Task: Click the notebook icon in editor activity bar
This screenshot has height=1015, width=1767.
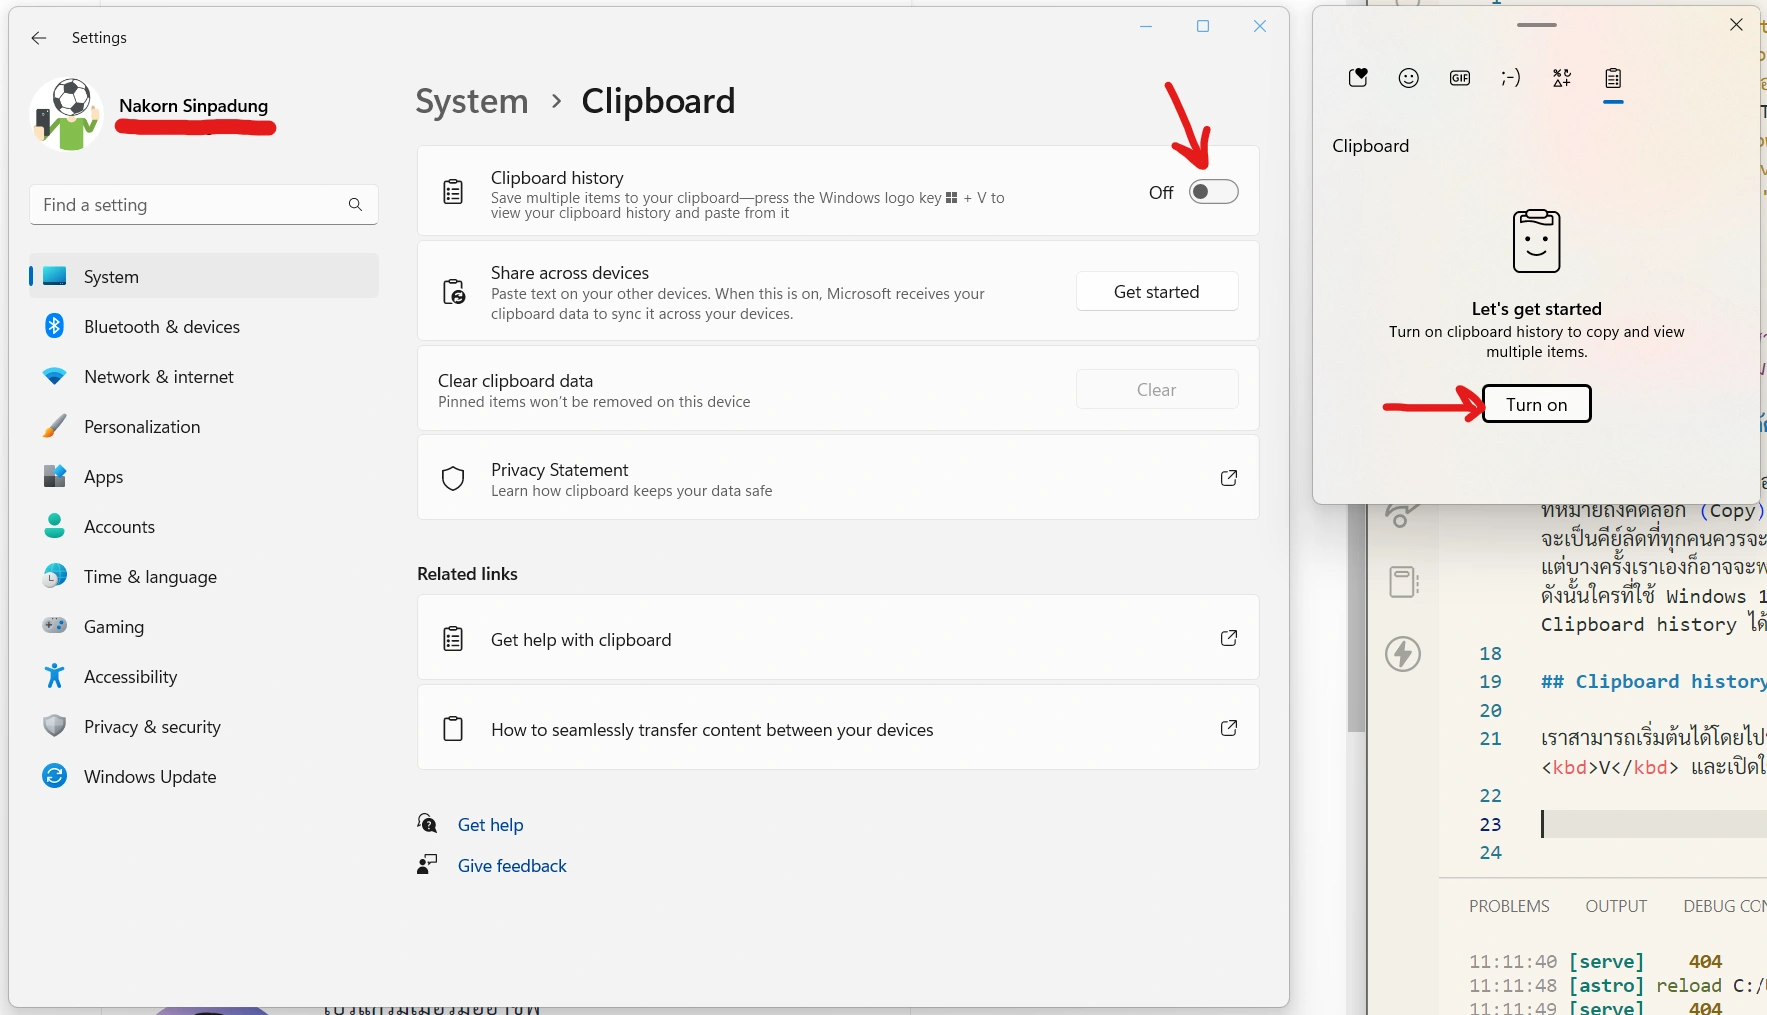Action: 1403,581
